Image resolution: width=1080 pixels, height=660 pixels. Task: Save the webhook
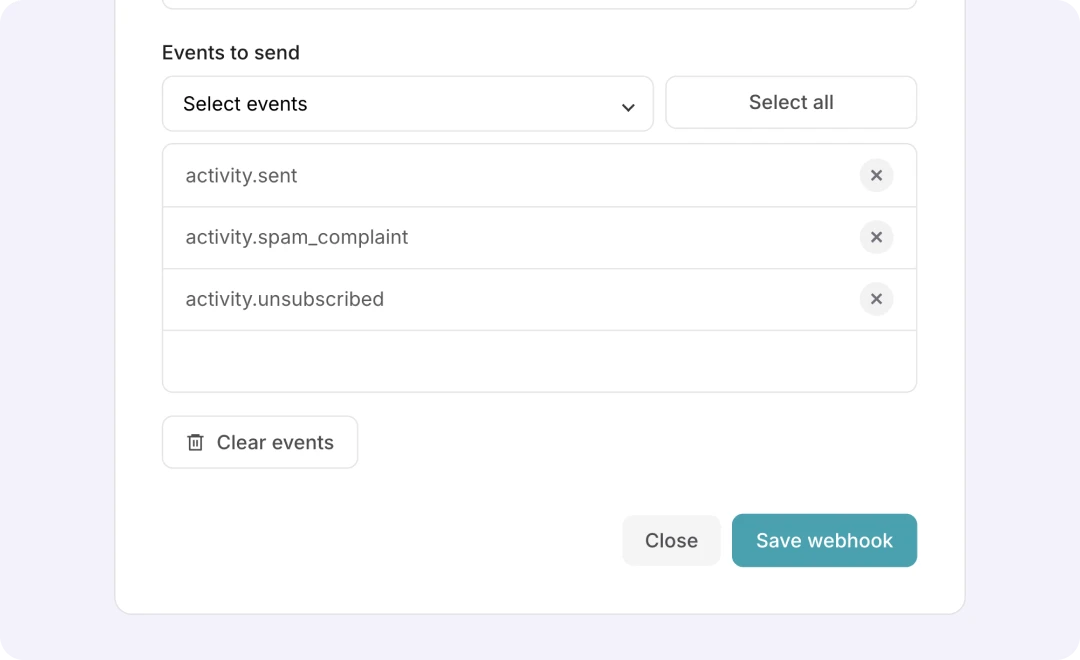click(824, 540)
